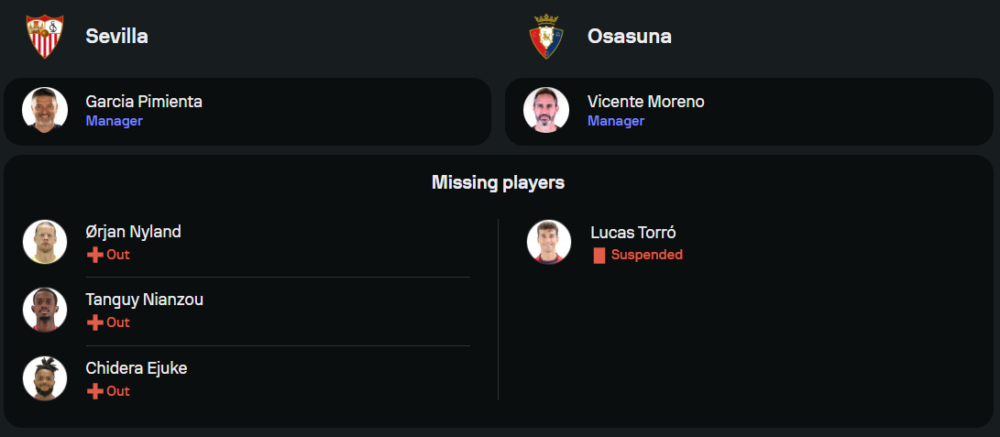
Task: Open the Osasuna team name link
Action: click(629, 37)
